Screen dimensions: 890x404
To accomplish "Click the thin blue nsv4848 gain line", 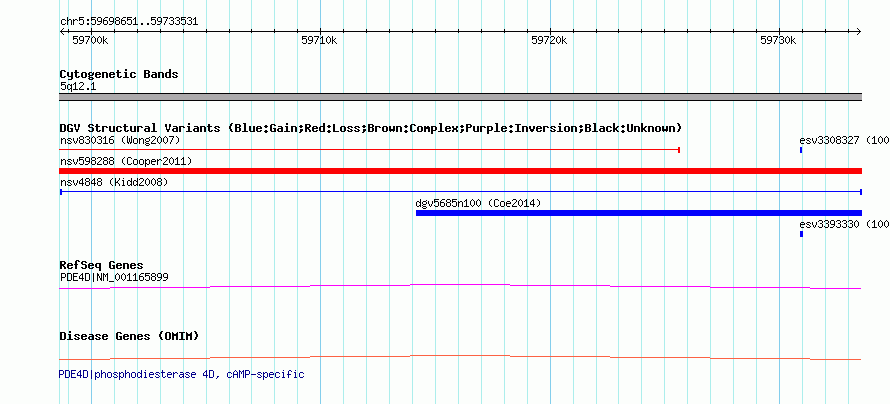I will 460,192.
